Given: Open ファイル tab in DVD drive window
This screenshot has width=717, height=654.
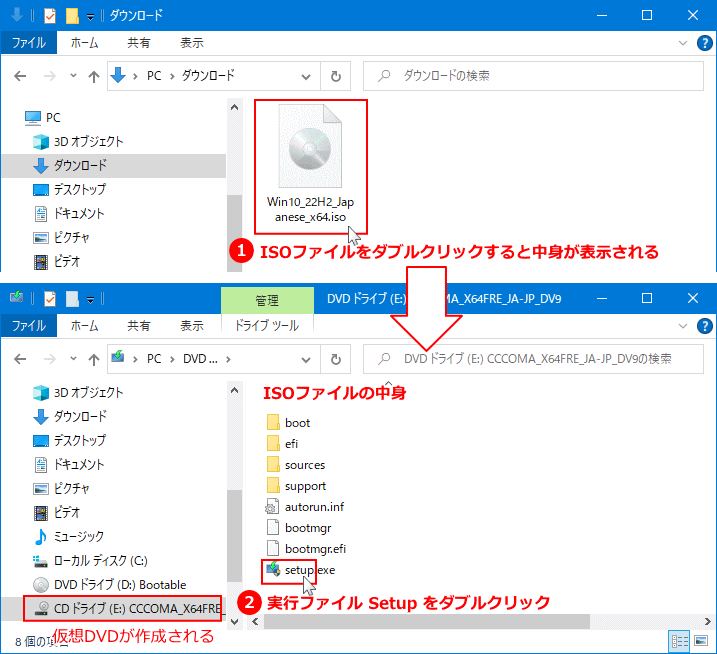Looking at the screenshot, I should [29, 326].
